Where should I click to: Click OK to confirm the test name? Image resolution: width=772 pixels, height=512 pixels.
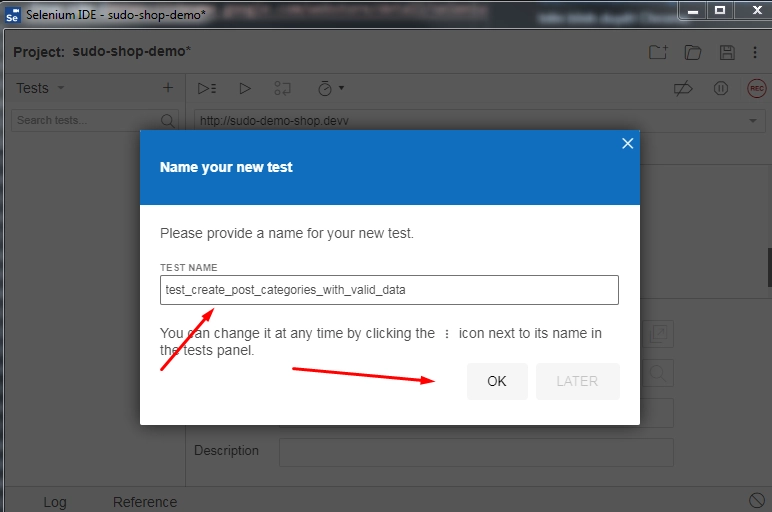pos(497,381)
